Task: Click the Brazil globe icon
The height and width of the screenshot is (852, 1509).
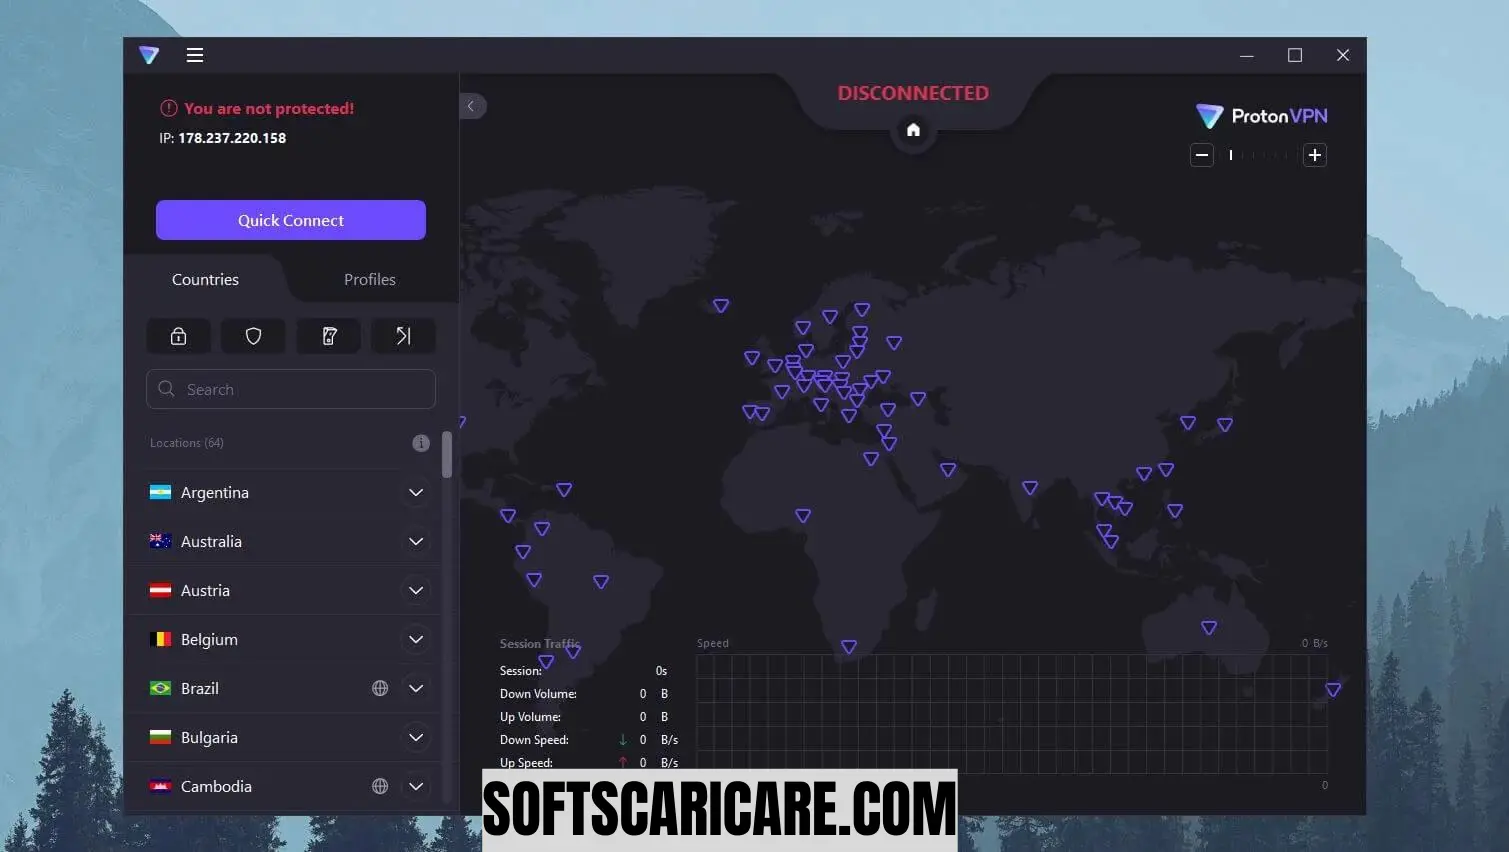Action: (x=380, y=688)
